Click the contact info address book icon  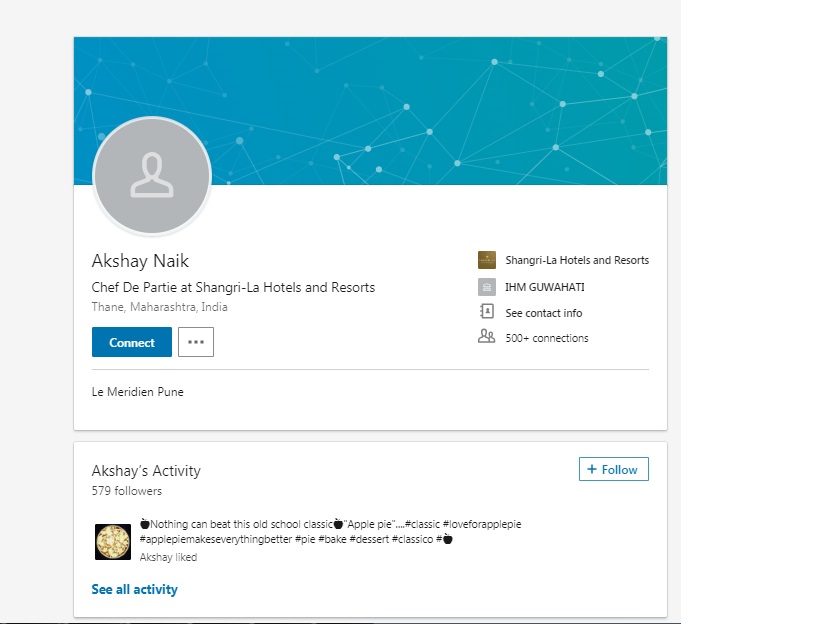(487, 312)
